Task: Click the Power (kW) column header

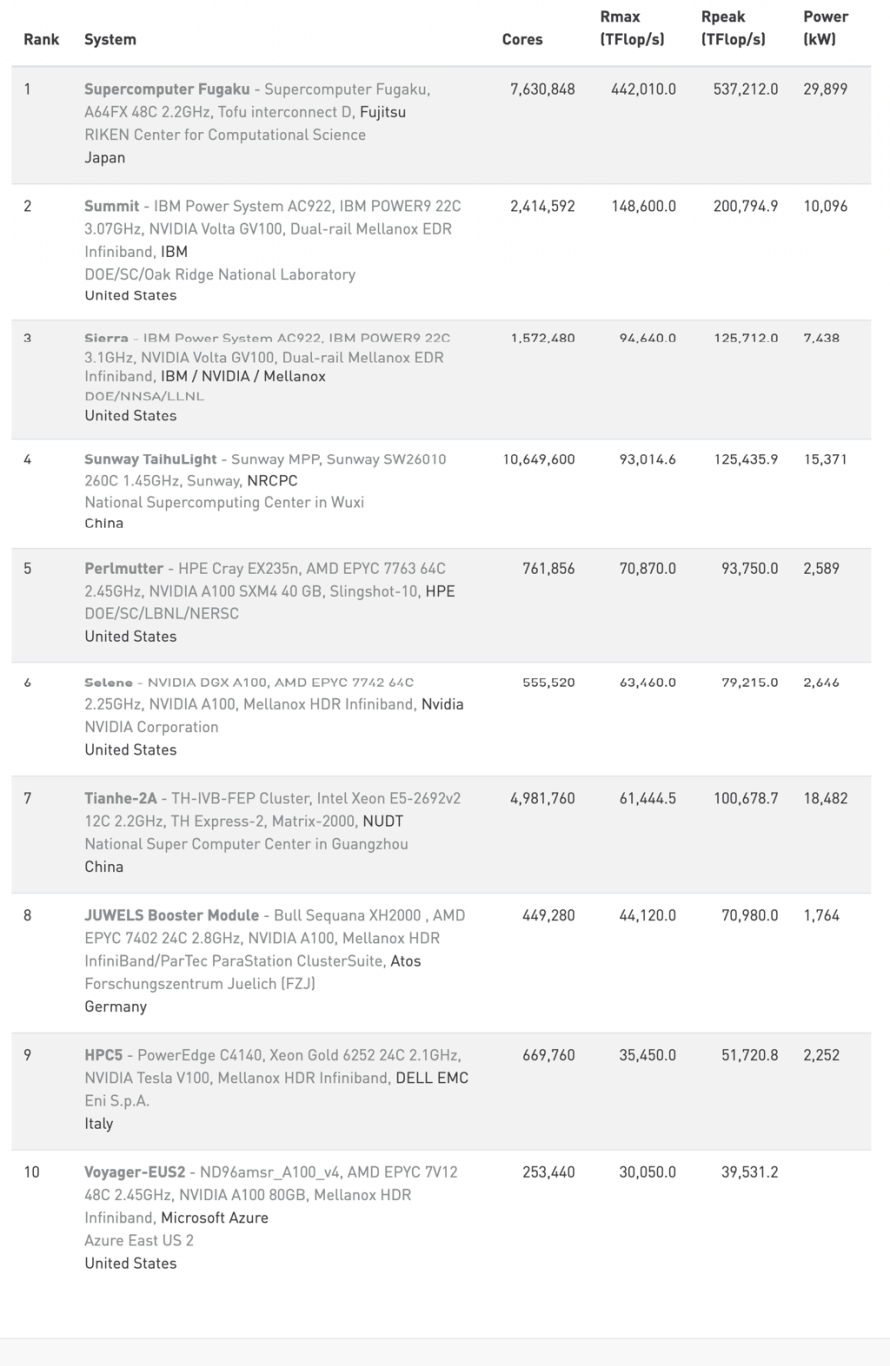Action: [826, 28]
